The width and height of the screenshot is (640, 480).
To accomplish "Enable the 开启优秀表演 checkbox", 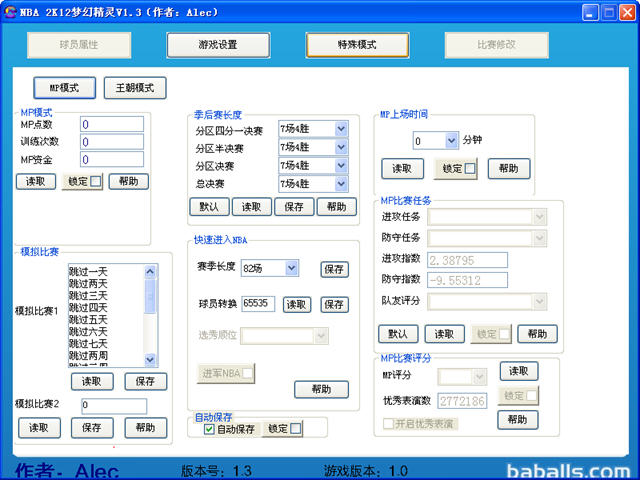I will click(x=389, y=423).
